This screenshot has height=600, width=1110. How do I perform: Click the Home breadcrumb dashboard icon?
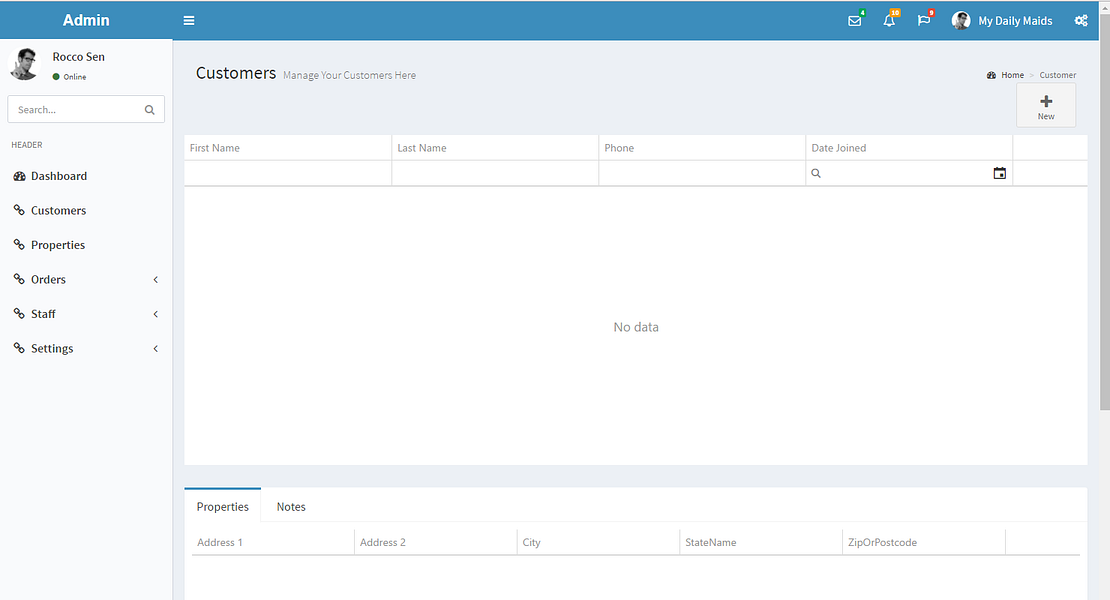pyautogui.click(x=991, y=75)
